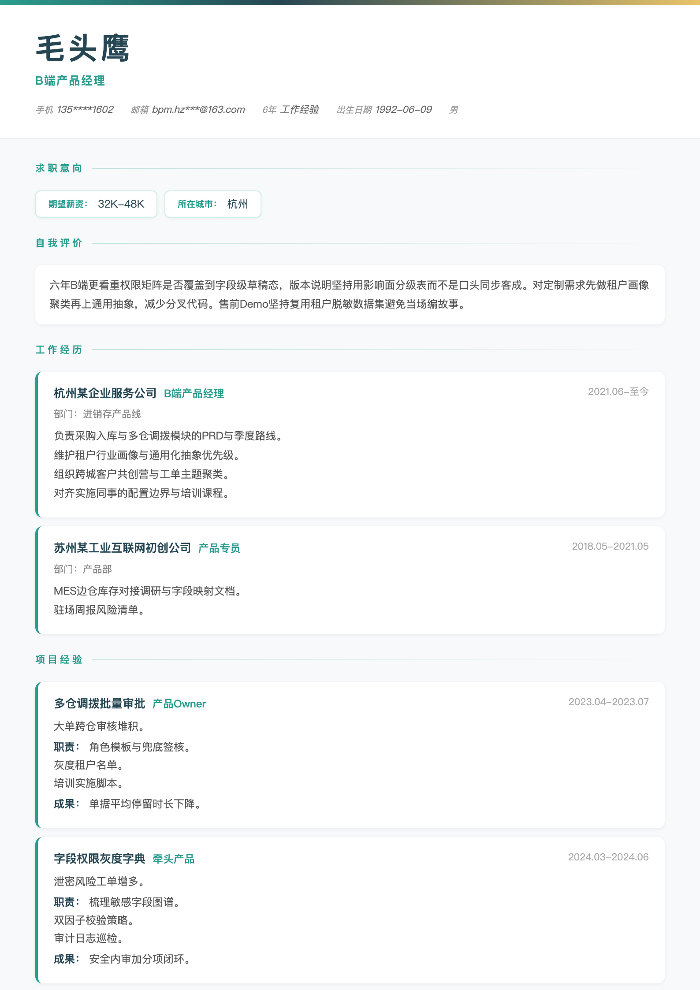Viewport: 700px width, 990px height.
Task: Click the 部门：进销存产品线 line
Action: [97, 414]
